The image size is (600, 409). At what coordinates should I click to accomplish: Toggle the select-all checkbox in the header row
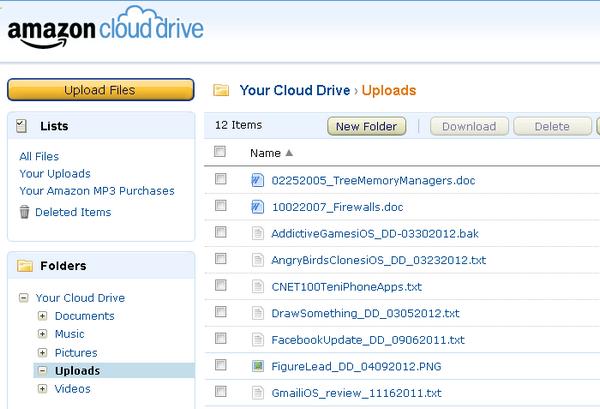click(x=220, y=152)
